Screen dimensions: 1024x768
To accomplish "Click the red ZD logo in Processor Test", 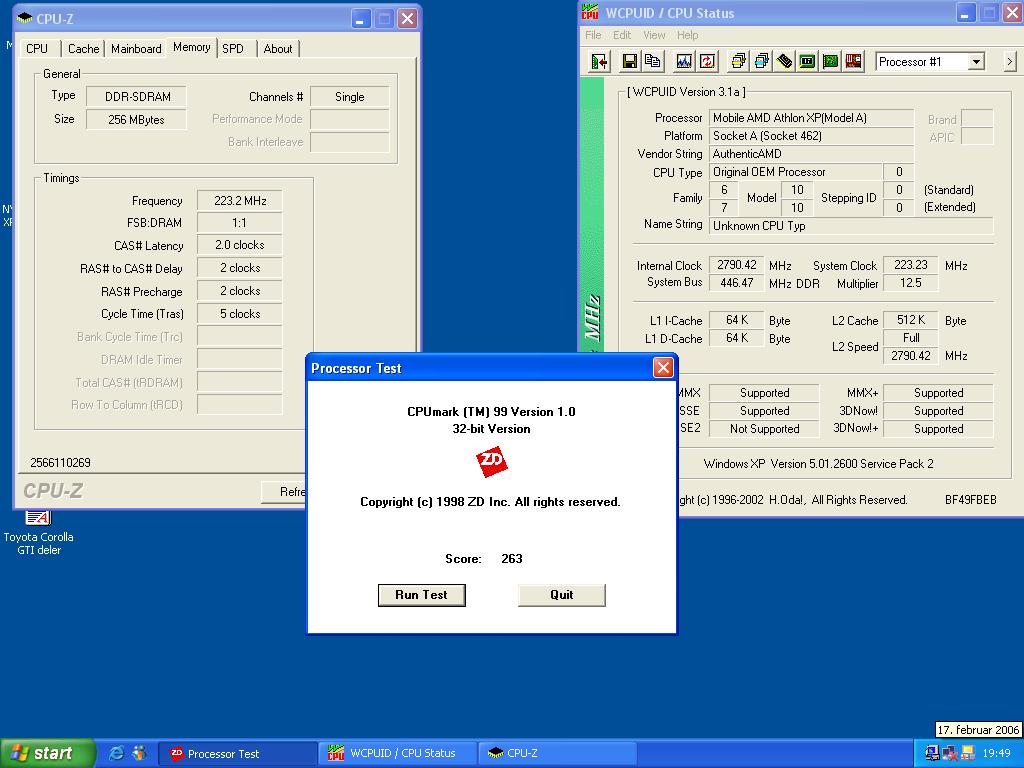I will 491,462.
